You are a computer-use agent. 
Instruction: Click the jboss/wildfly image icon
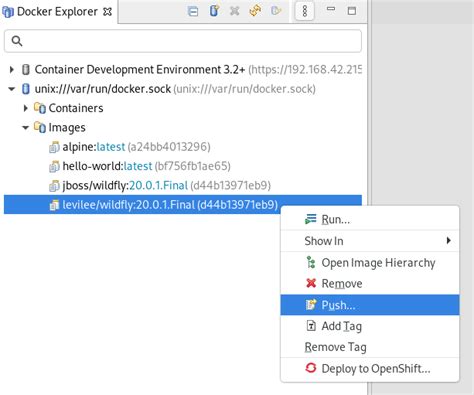[x=54, y=186]
